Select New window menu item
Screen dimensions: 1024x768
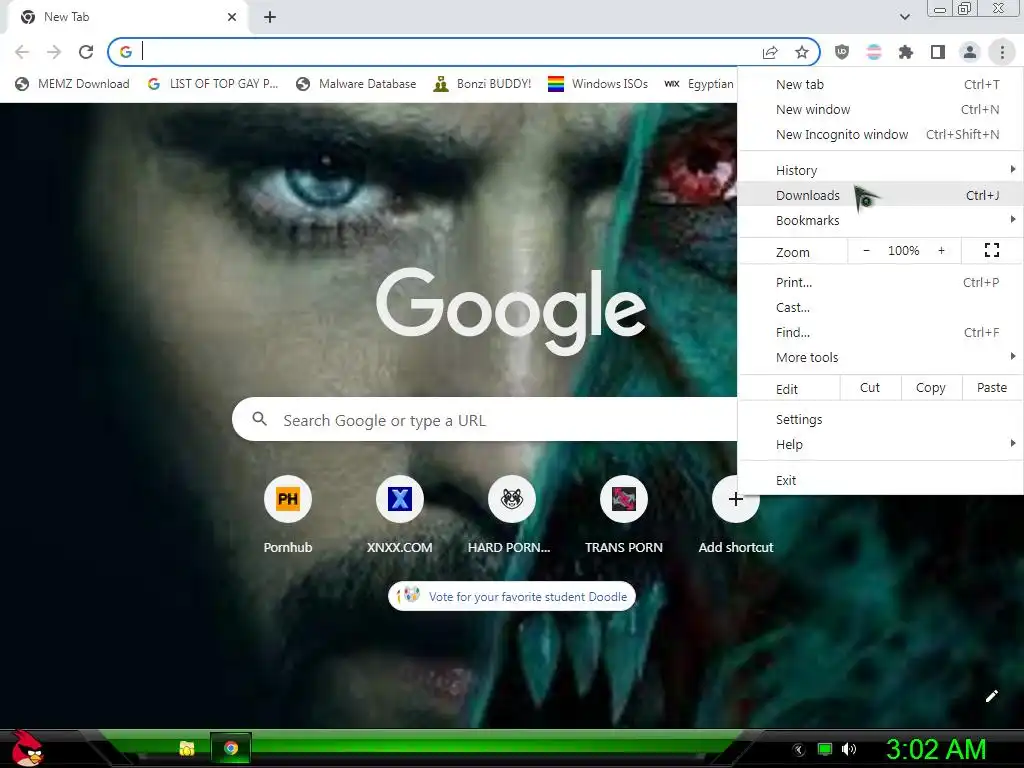point(880,109)
